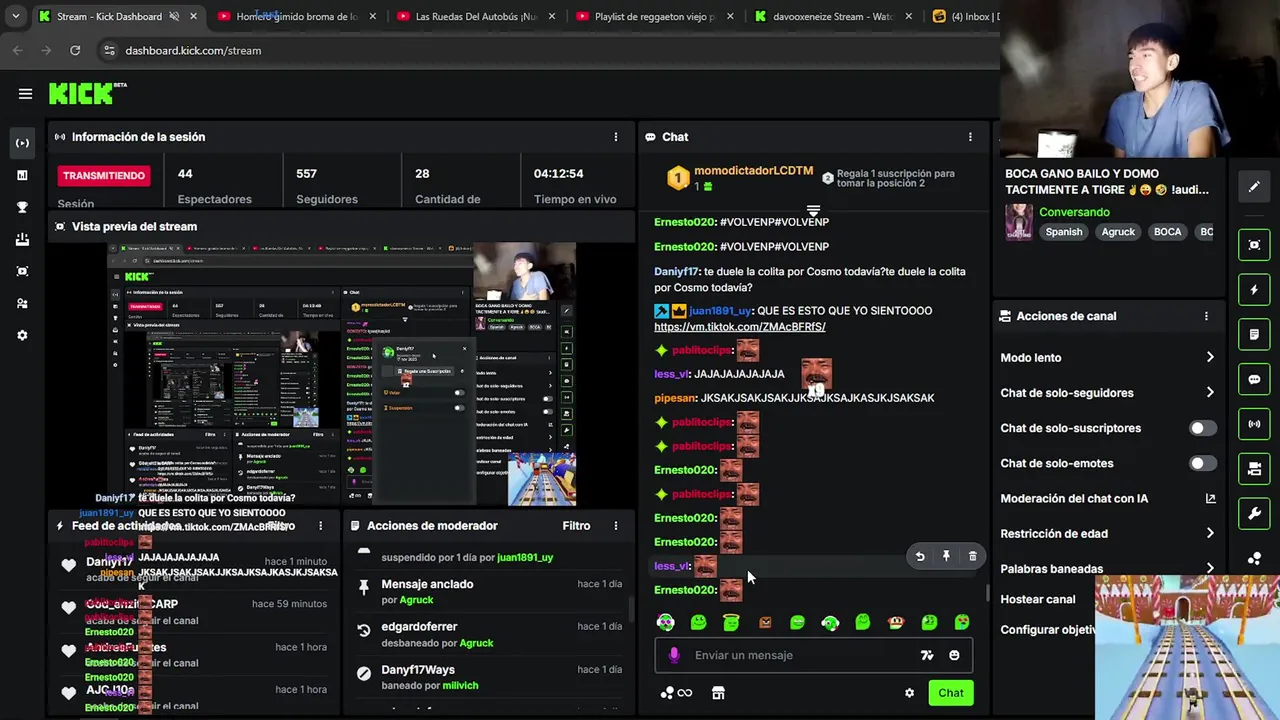Click the Agruck stream tag
This screenshot has width=1280, height=720.
click(1118, 232)
